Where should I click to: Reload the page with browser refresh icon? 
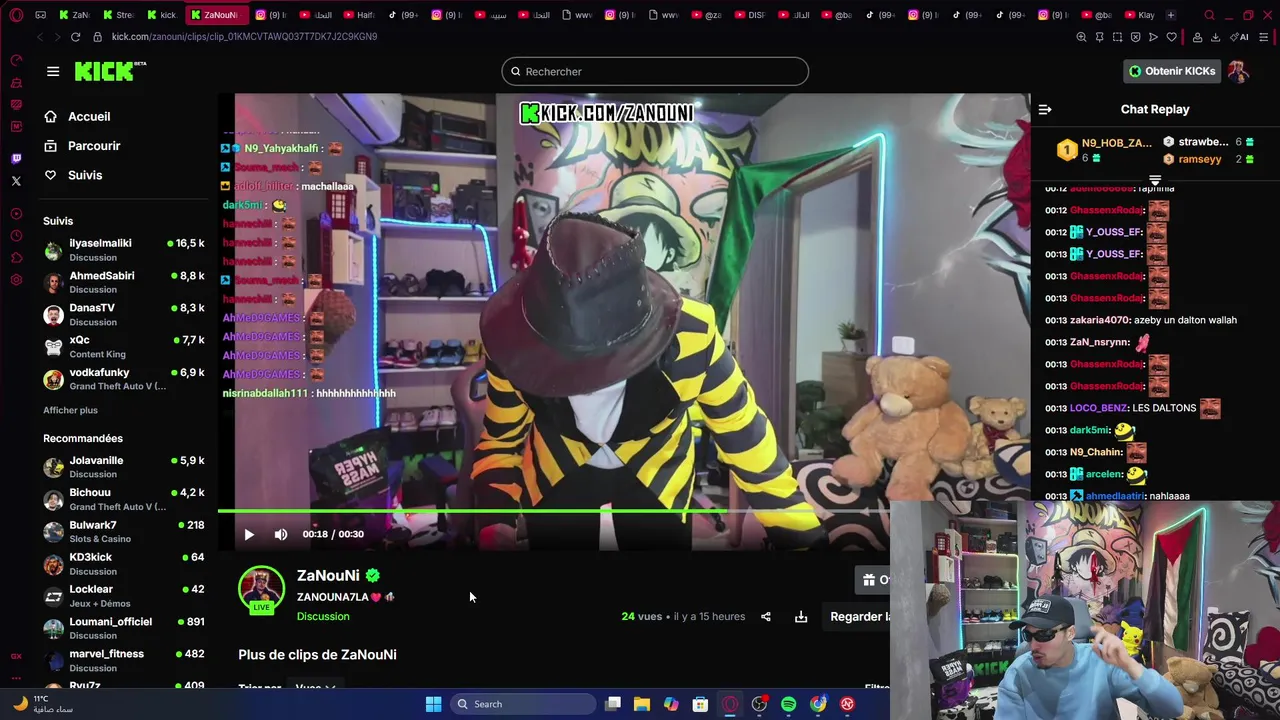tap(75, 37)
